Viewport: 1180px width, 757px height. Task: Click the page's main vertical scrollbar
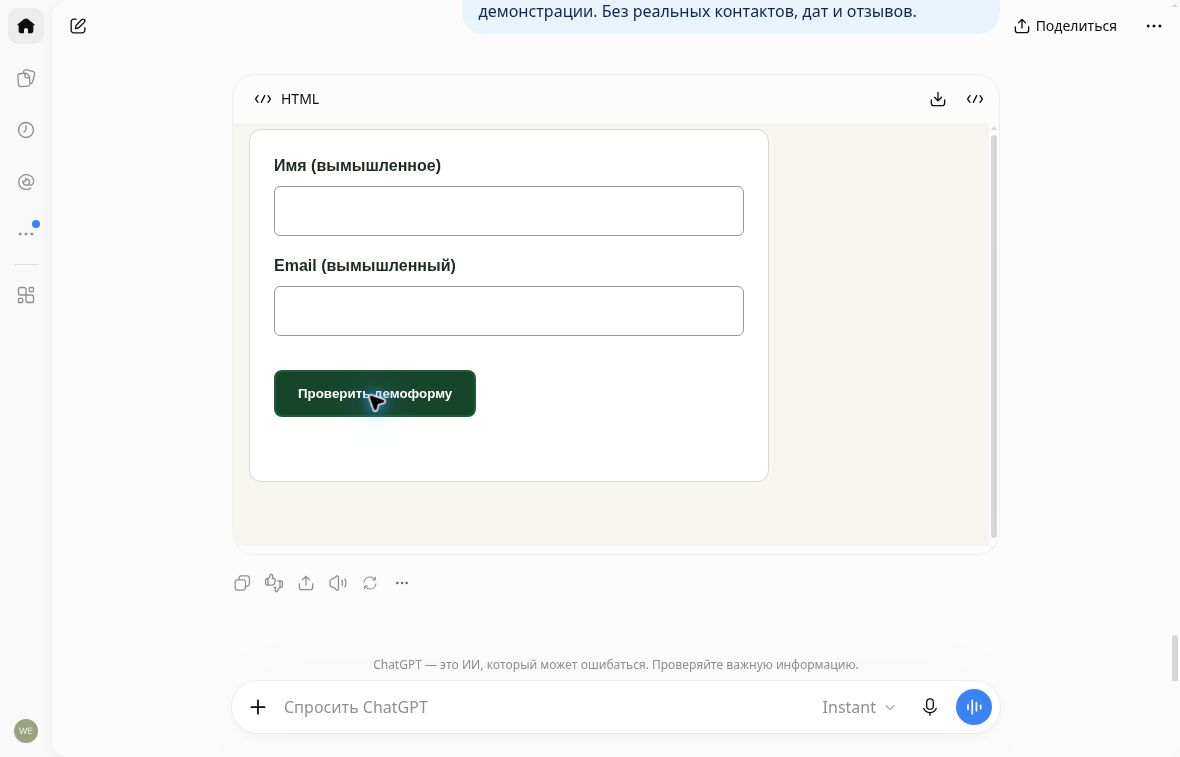tap(1174, 658)
